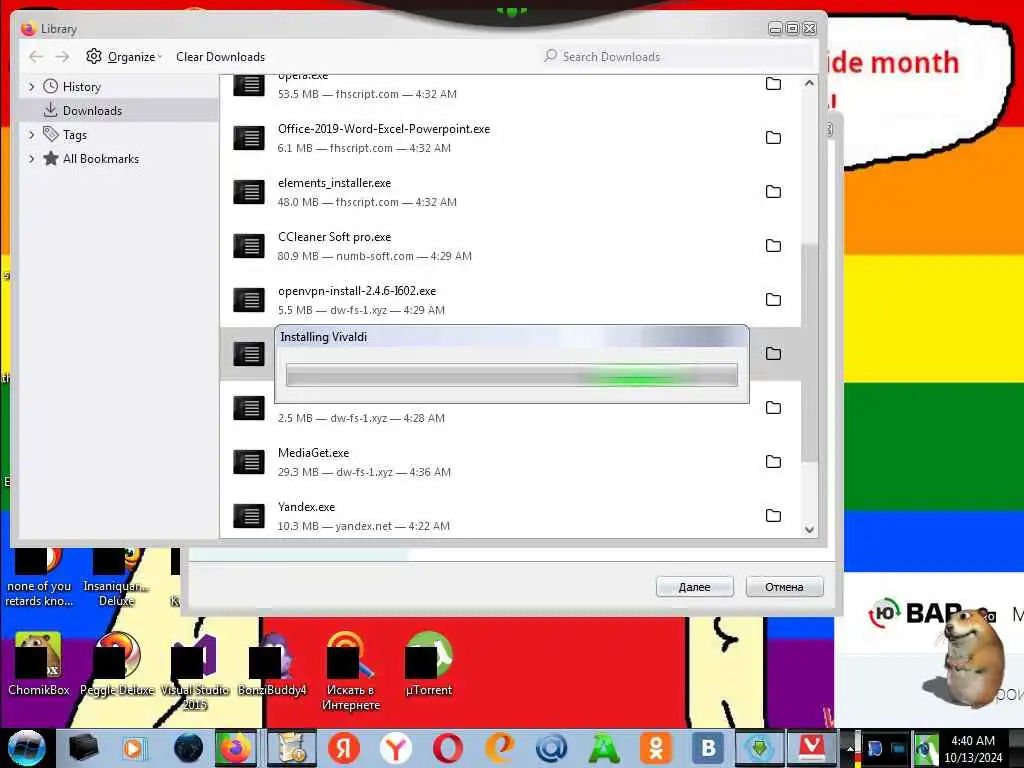The width and height of the screenshot is (1024, 768).
Task: Open containing folder for MediaGet.exe
Action: pos(773,462)
